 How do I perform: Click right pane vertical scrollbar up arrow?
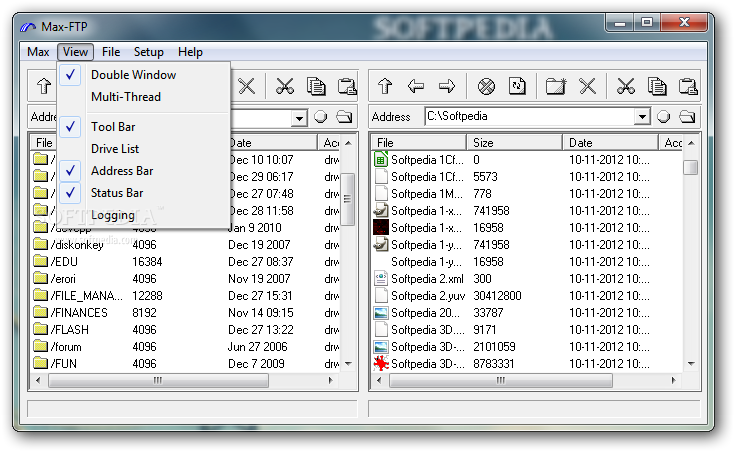coord(691,143)
